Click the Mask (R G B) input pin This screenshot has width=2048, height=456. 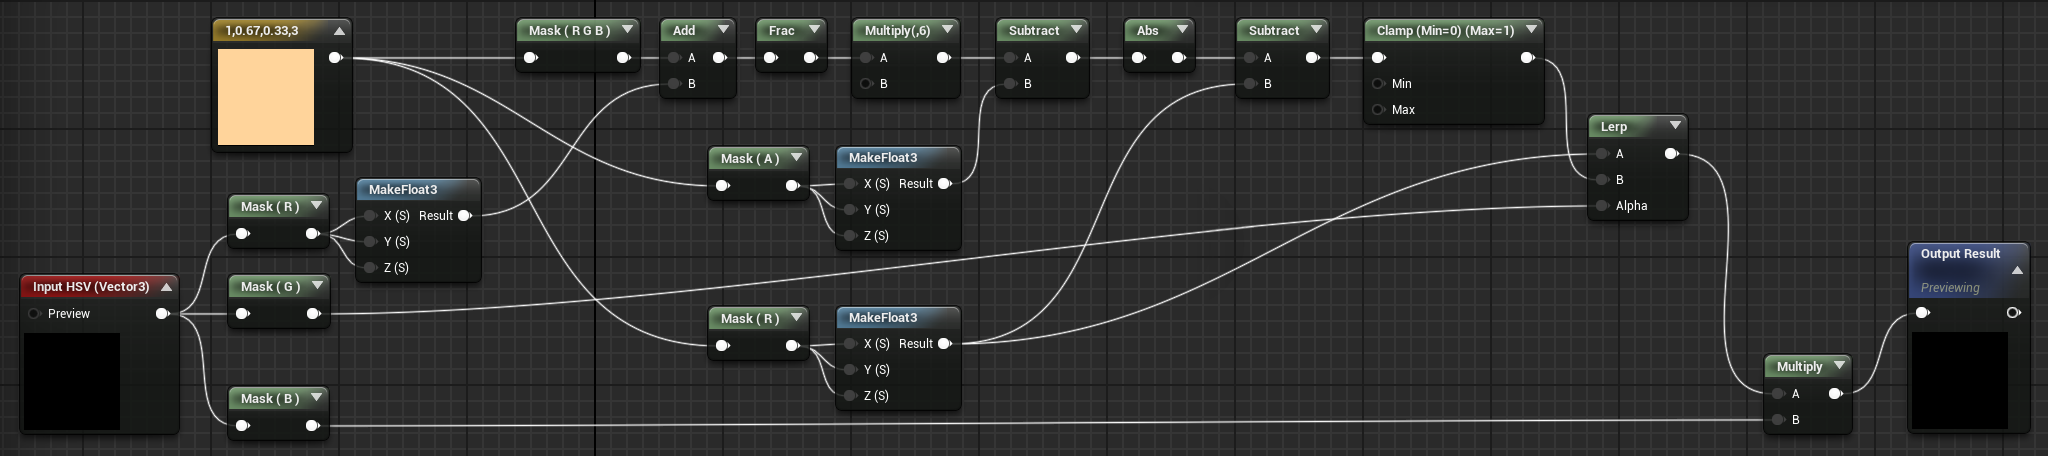point(531,58)
